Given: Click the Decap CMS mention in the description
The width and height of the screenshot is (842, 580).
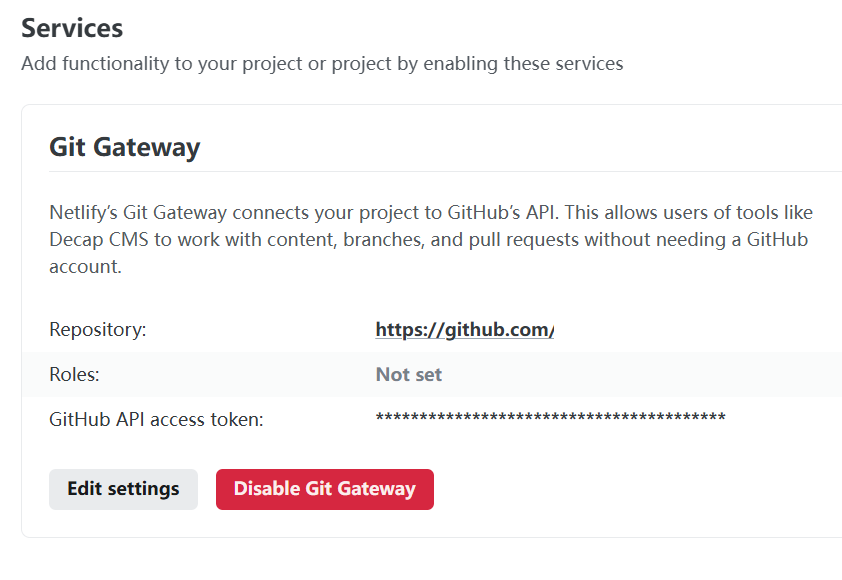Looking at the screenshot, I should click(90, 239).
